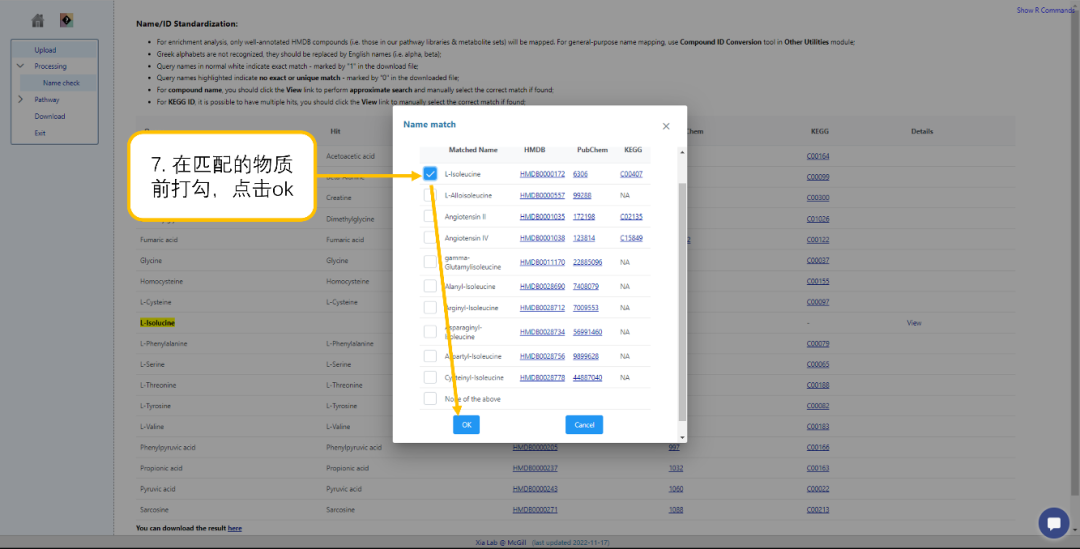Image resolution: width=1080 pixels, height=549 pixels.
Task: Close the Name match dialog
Action: (665, 126)
